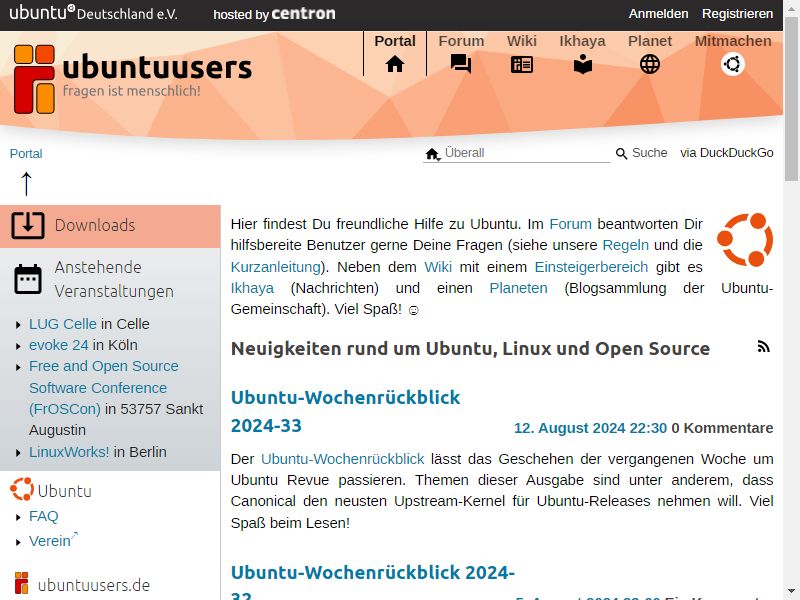The height and width of the screenshot is (600, 800).
Task: Click the ubuntuusers.de sidebar heading
Action: 94,585
